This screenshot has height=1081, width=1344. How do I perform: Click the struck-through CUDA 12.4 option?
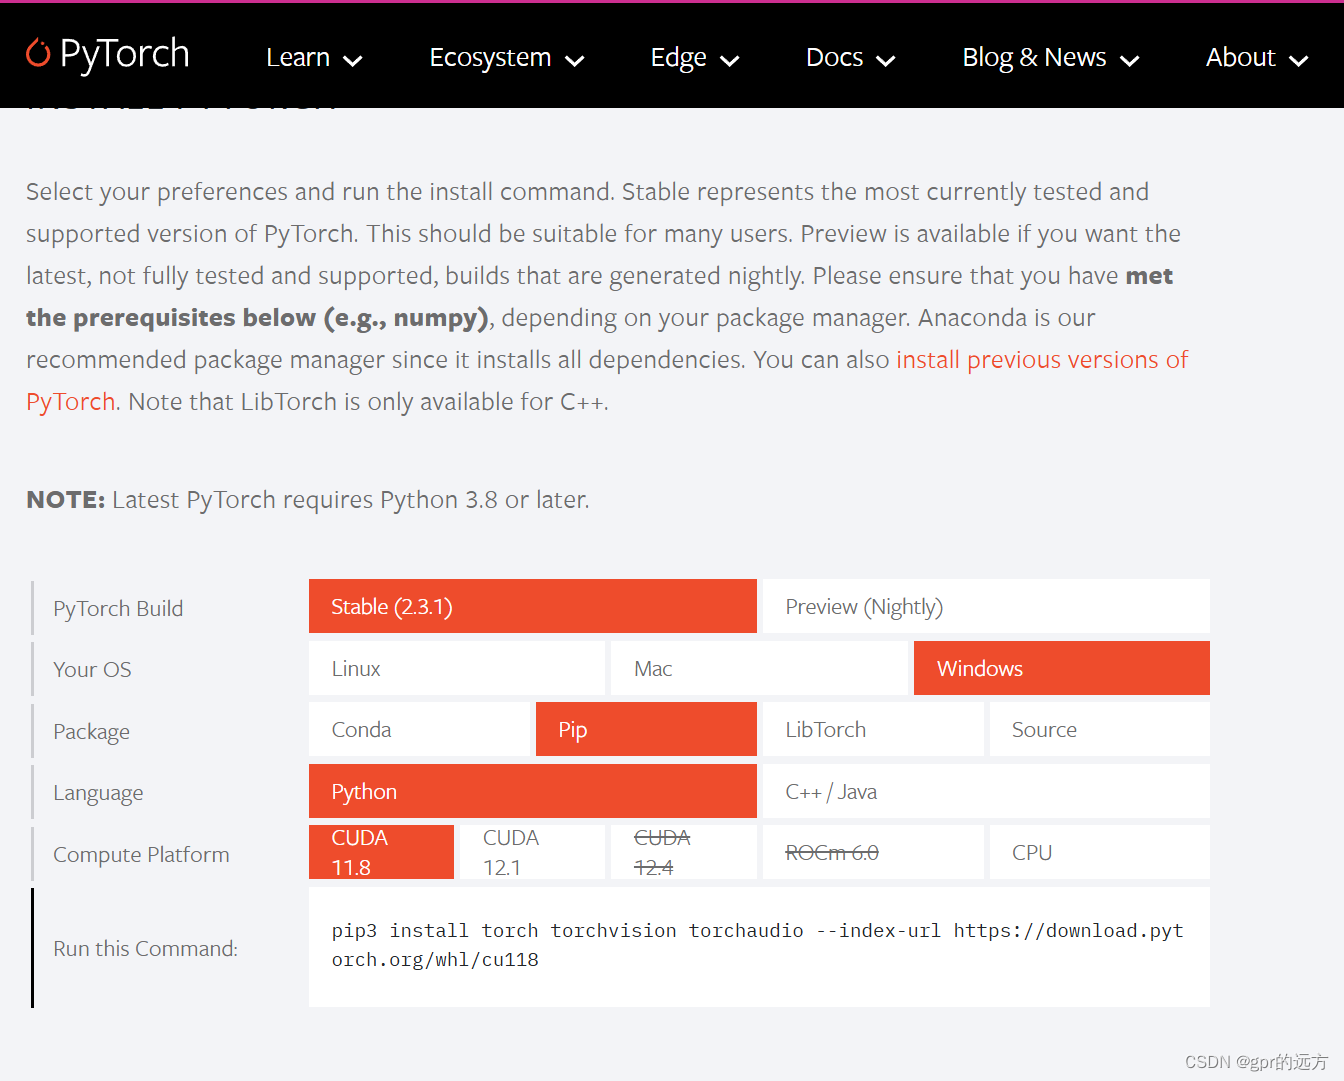pyautogui.click(x=684, y=852)
